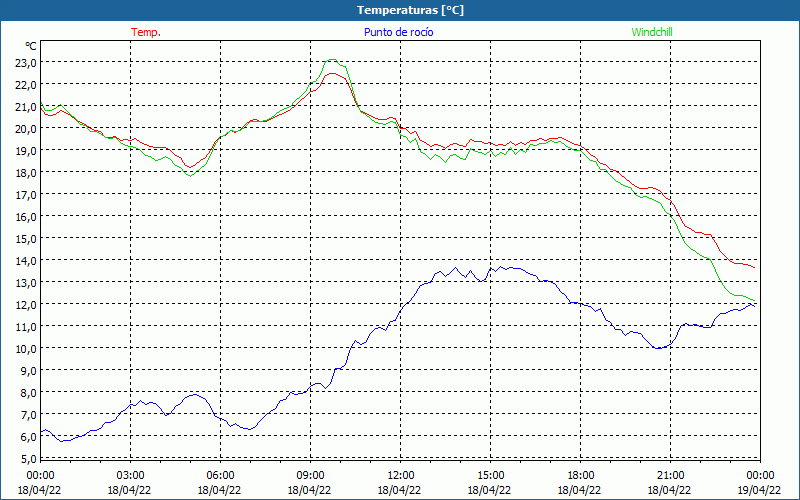This screenshot has width=800, height=500.
Task: Click the 03:00 time axis label
Action: 130,476
